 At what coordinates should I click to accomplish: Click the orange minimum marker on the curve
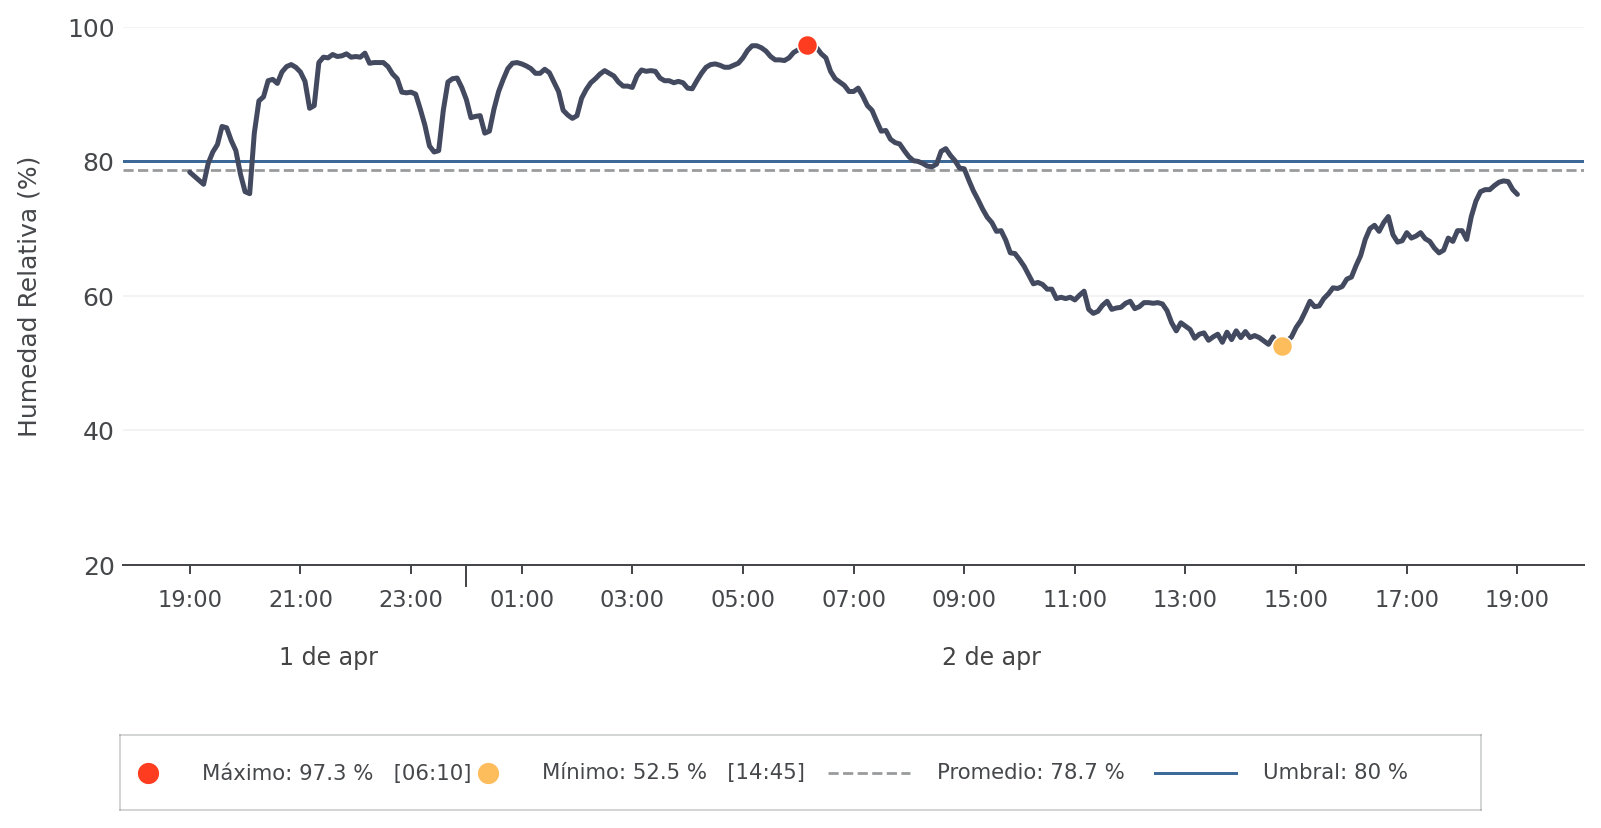point(1282,346)
